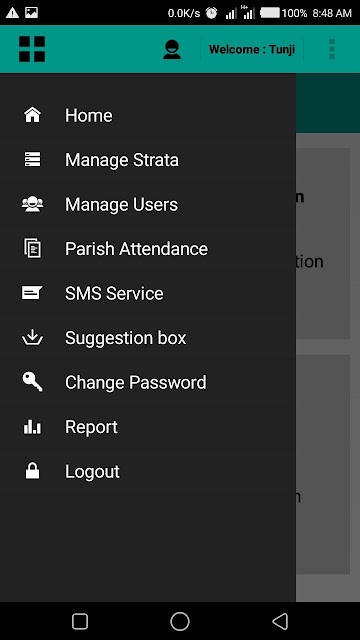360x640 pixels.
Task: Tap the Welcome : Tunji label
Action: [x=252, y=49]
